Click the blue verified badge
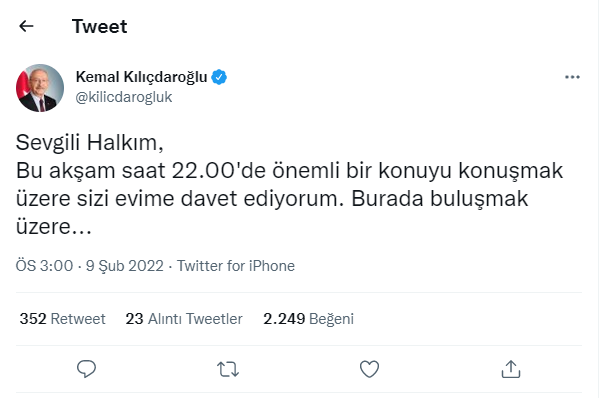Image resolution: width=605 pixels, height=398 pixels. (219, 77)
